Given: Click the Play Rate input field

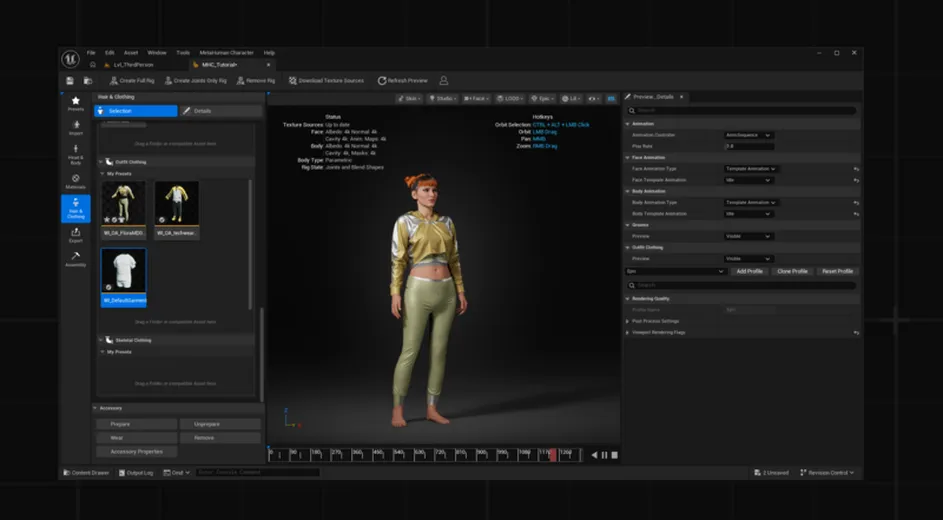Looking at the screenshot, I should click(749, 146).
